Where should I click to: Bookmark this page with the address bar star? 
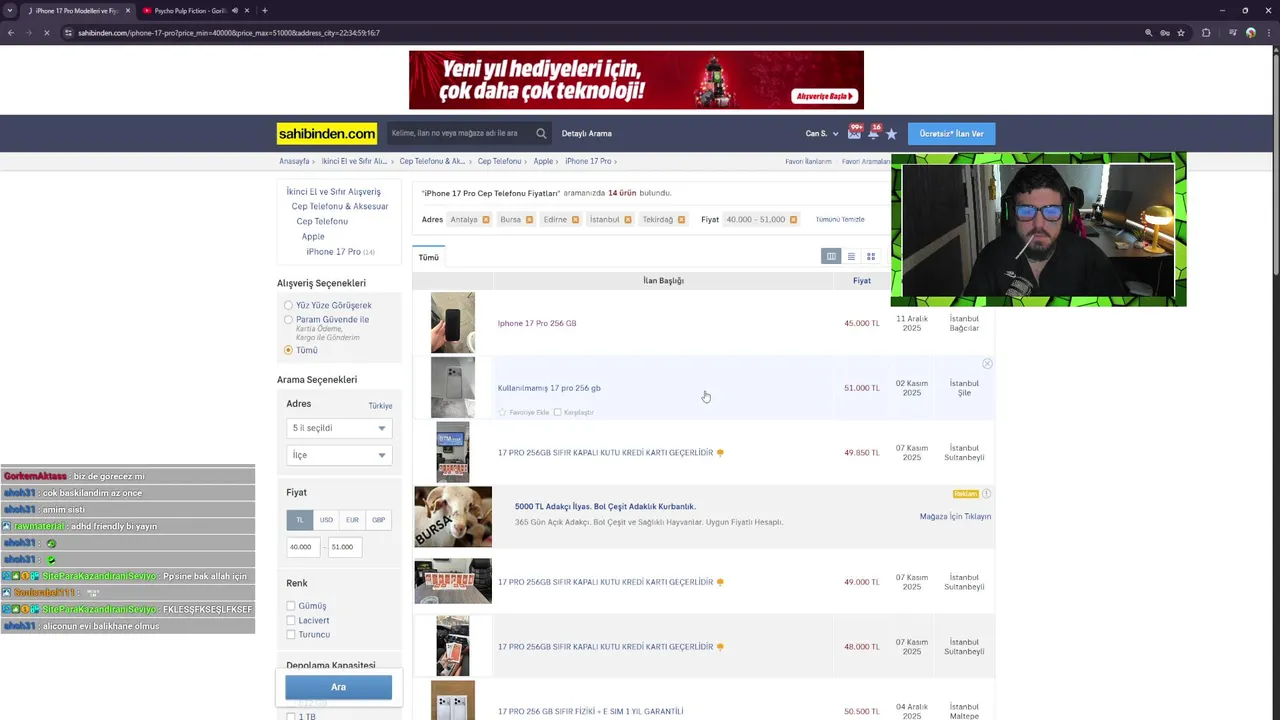click(x=1181, y=33)
